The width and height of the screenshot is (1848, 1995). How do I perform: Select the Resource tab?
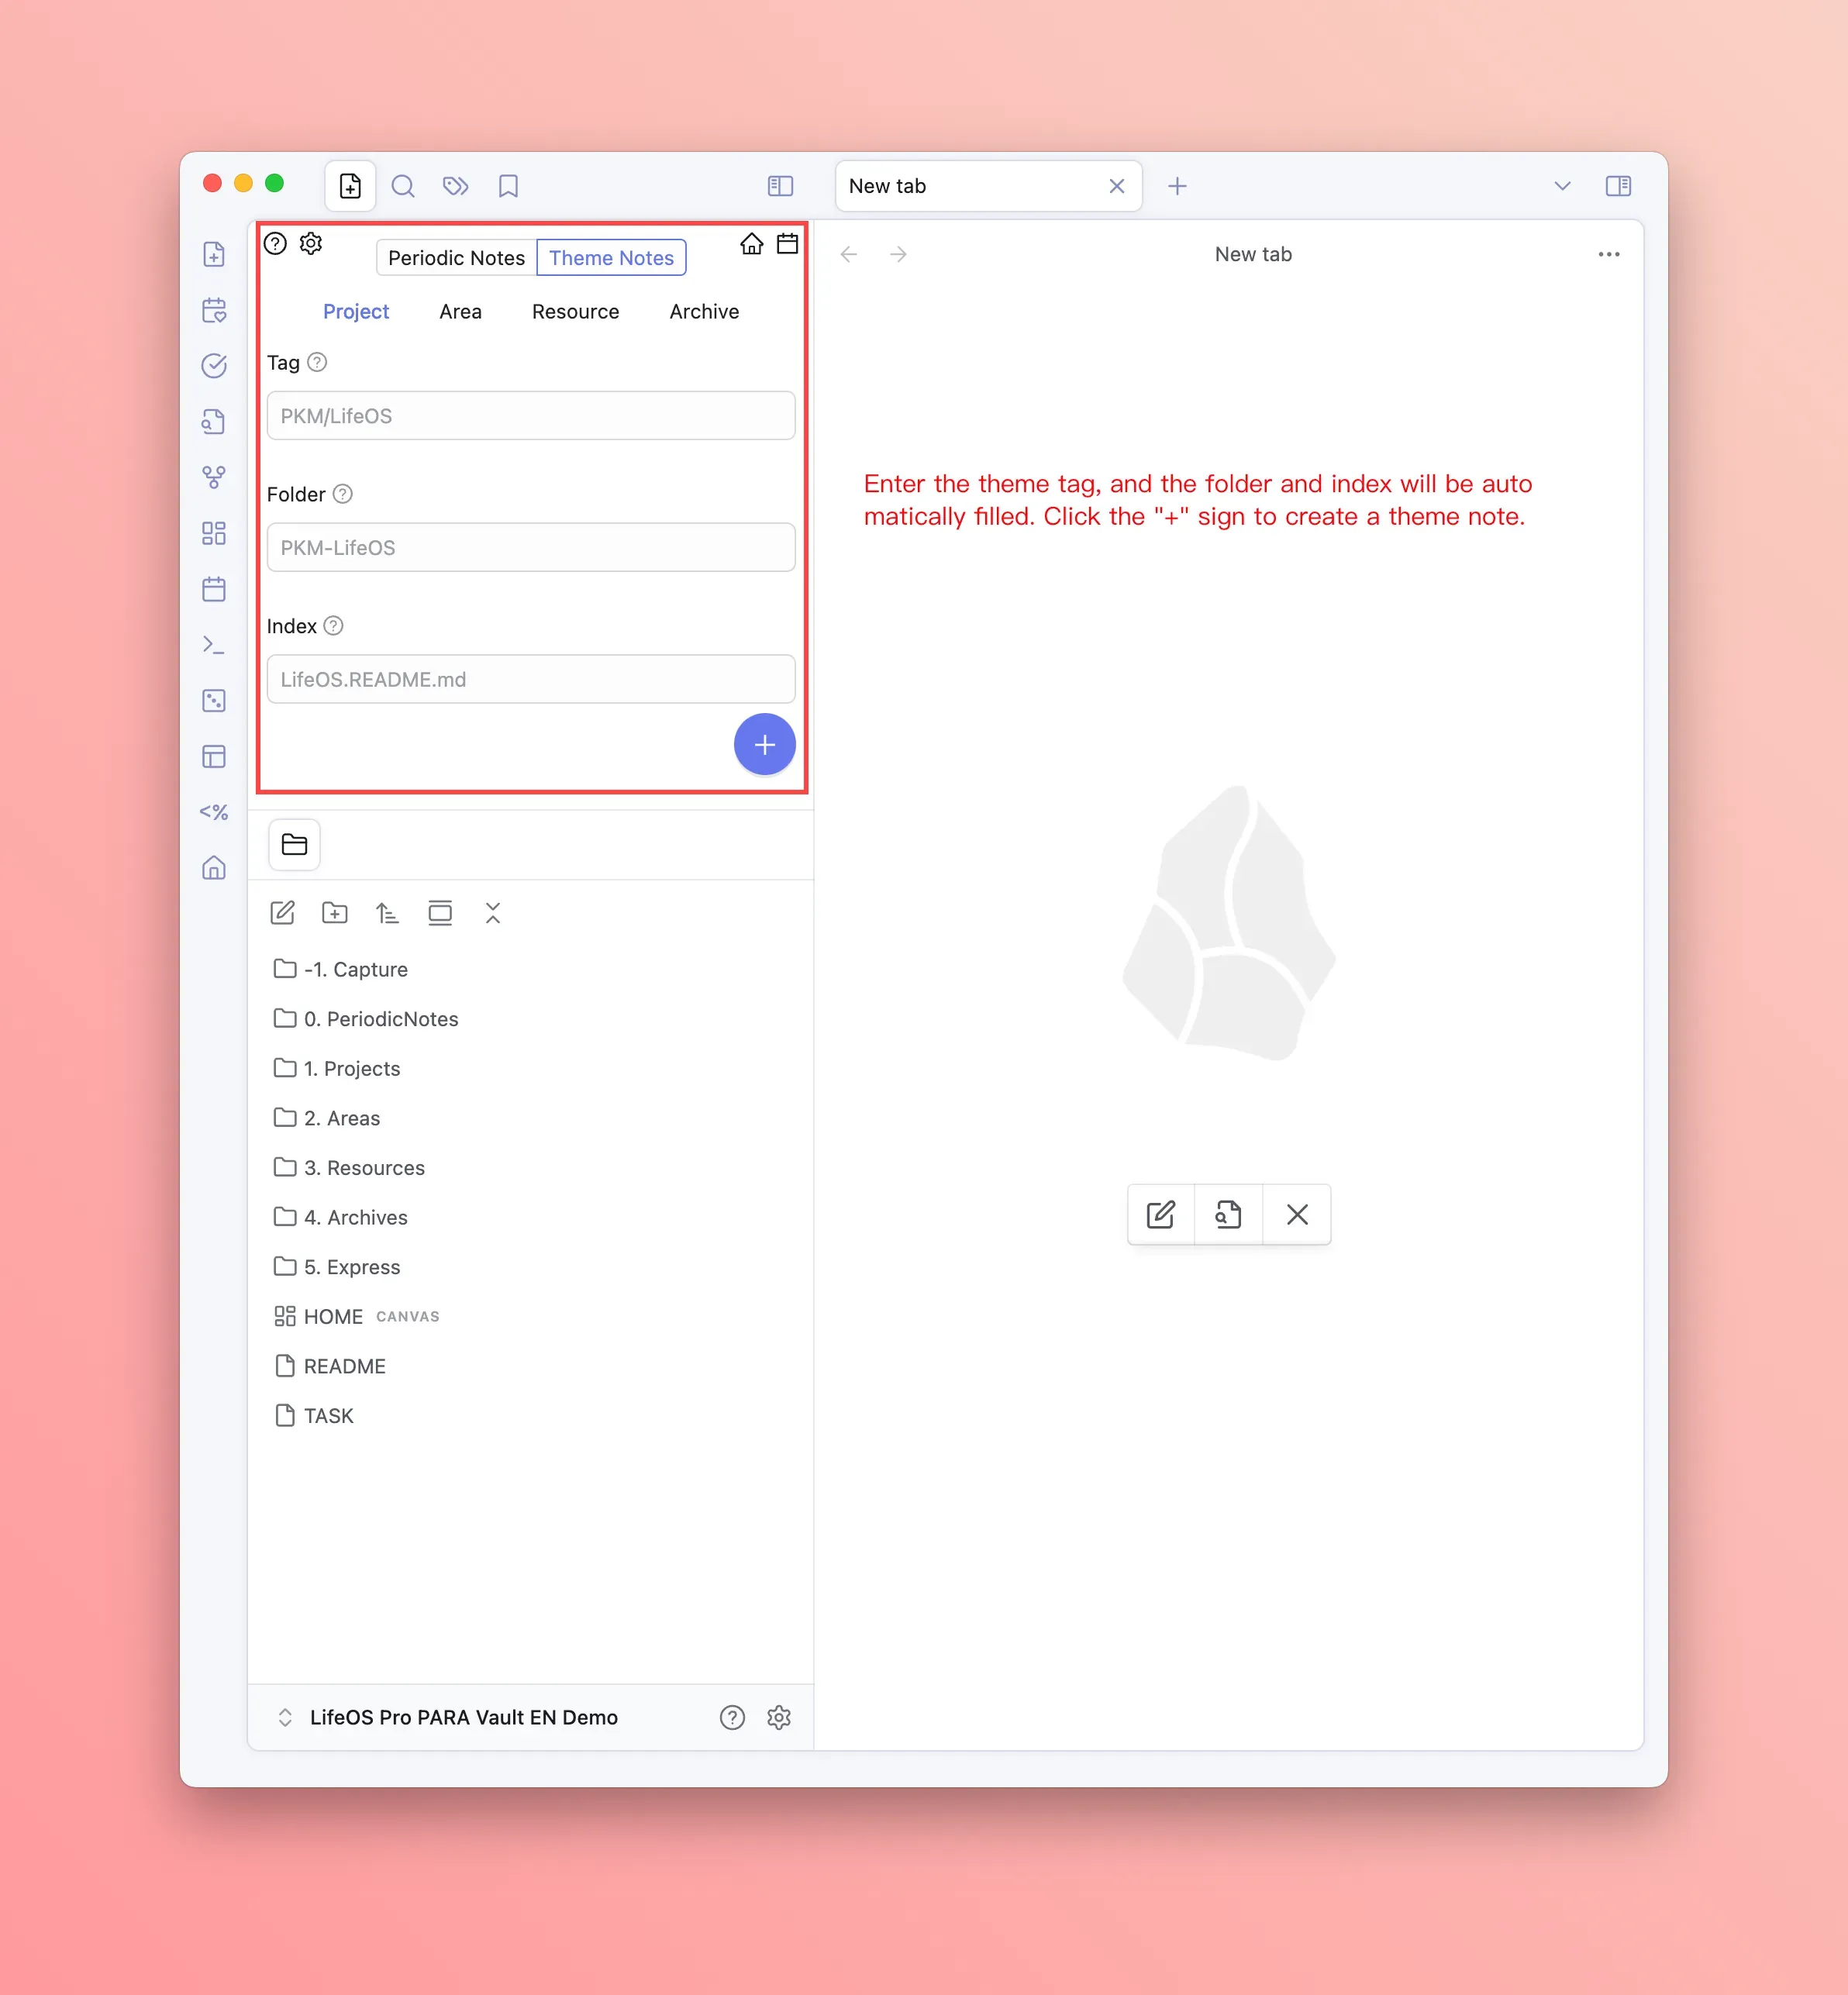click(x=575, y=312)
